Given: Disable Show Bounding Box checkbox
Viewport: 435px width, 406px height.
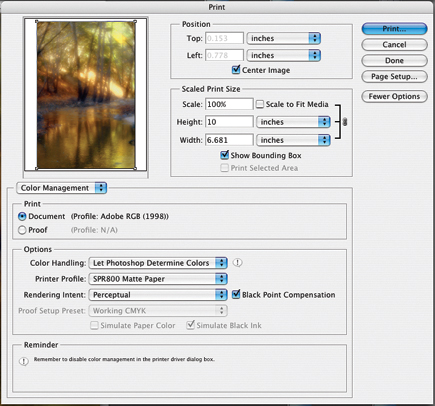Looking at the screenshot, I should 225,155.
